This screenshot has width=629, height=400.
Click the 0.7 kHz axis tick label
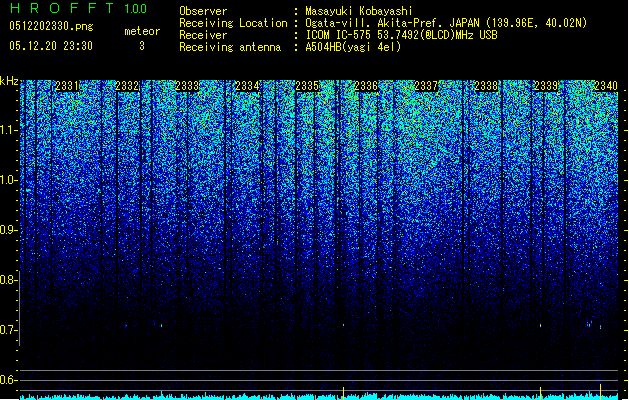click(x=9, y=330)
